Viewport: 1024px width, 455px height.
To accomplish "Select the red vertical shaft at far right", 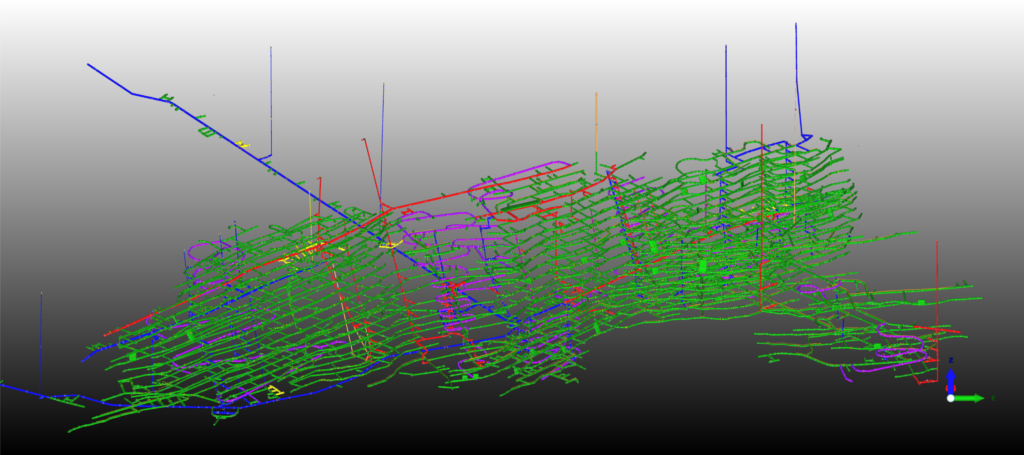I will [x=937, y=280].
